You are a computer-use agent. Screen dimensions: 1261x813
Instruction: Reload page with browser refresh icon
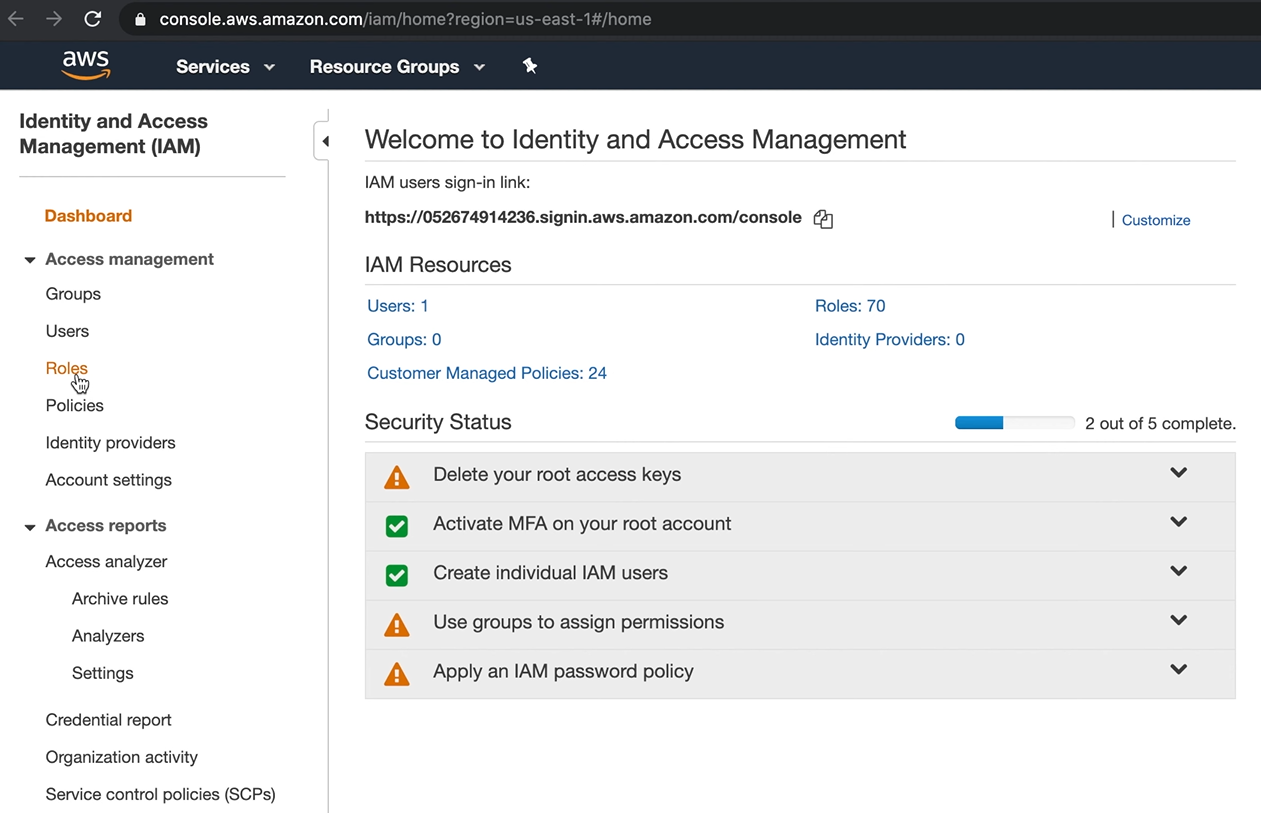(x=92, y=19)
